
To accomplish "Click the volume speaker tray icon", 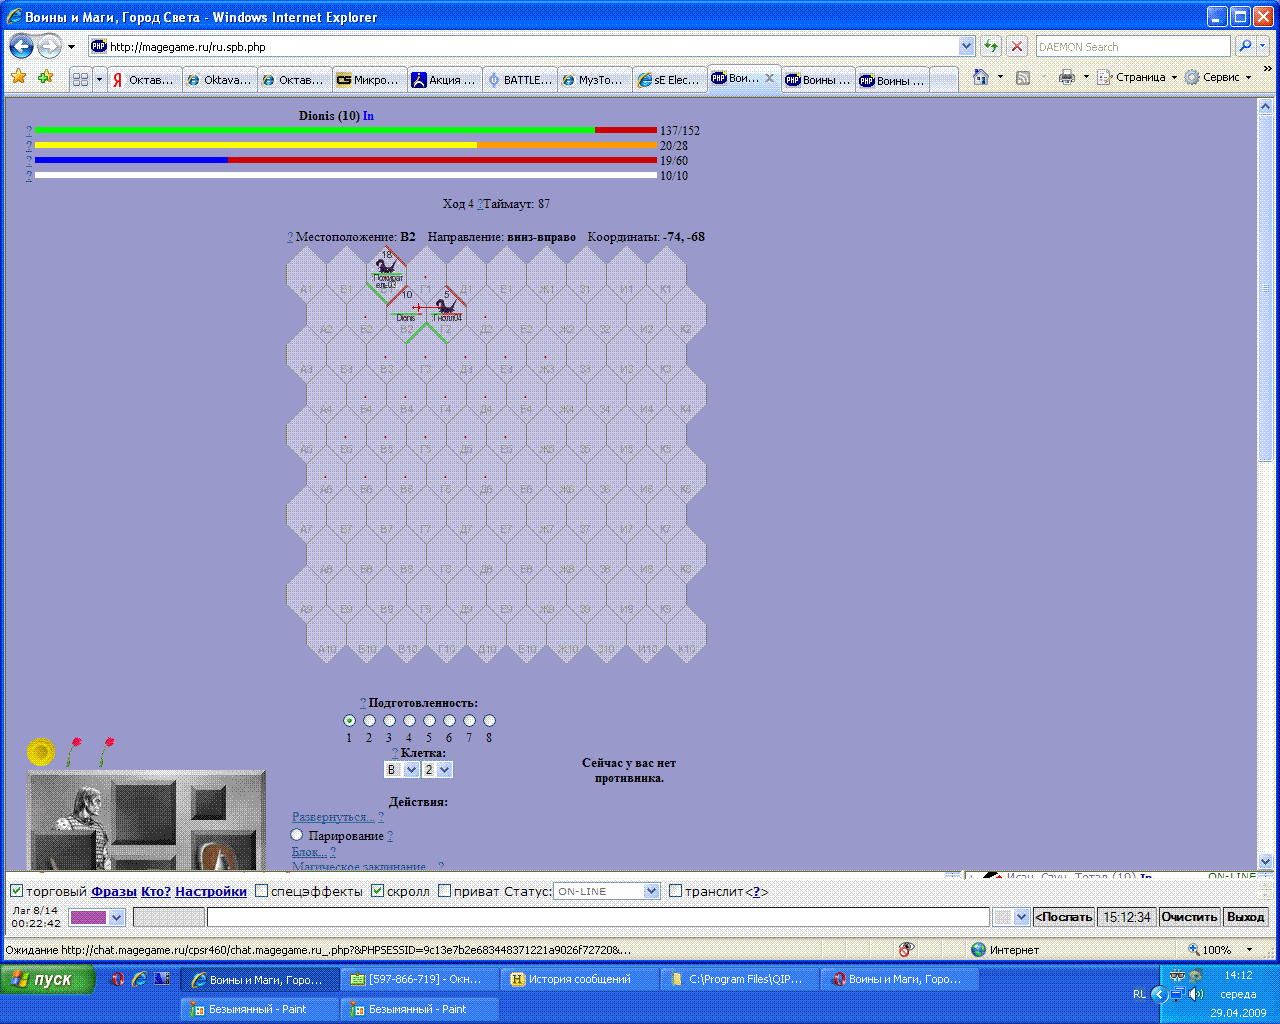I will point(1196,994).
